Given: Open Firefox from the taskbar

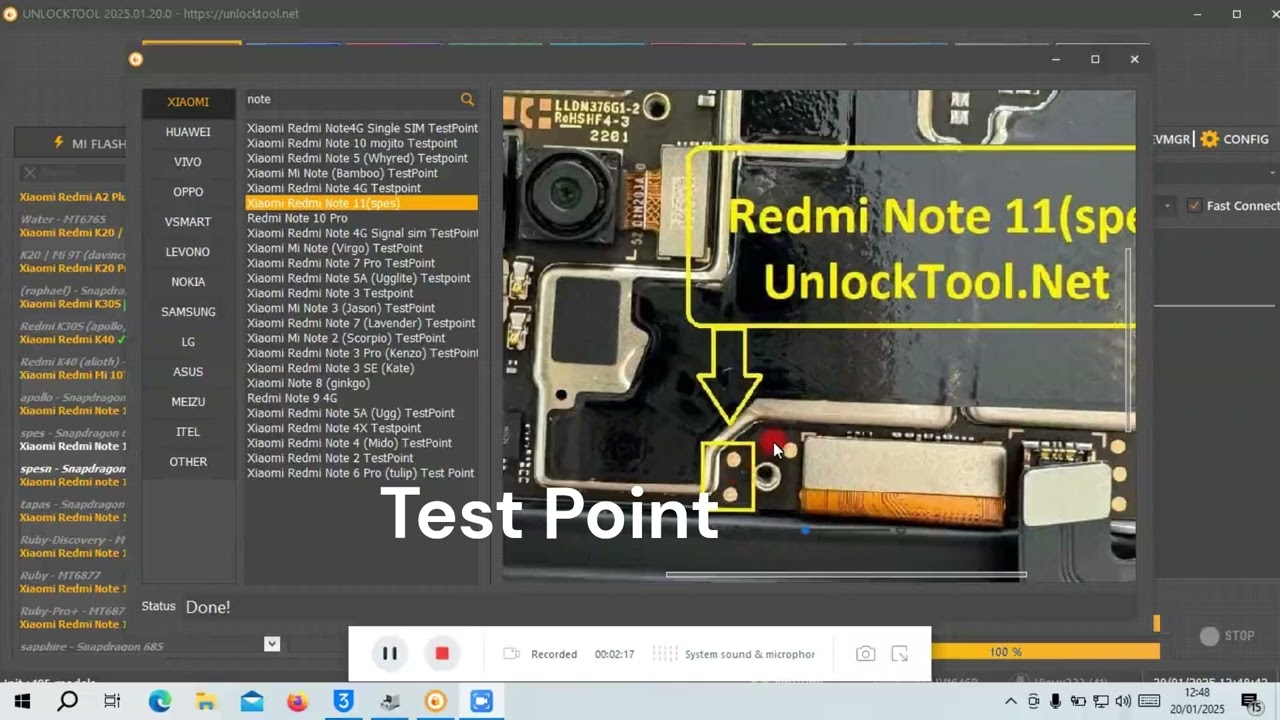Looking at the screenshot, I should 297,702.
